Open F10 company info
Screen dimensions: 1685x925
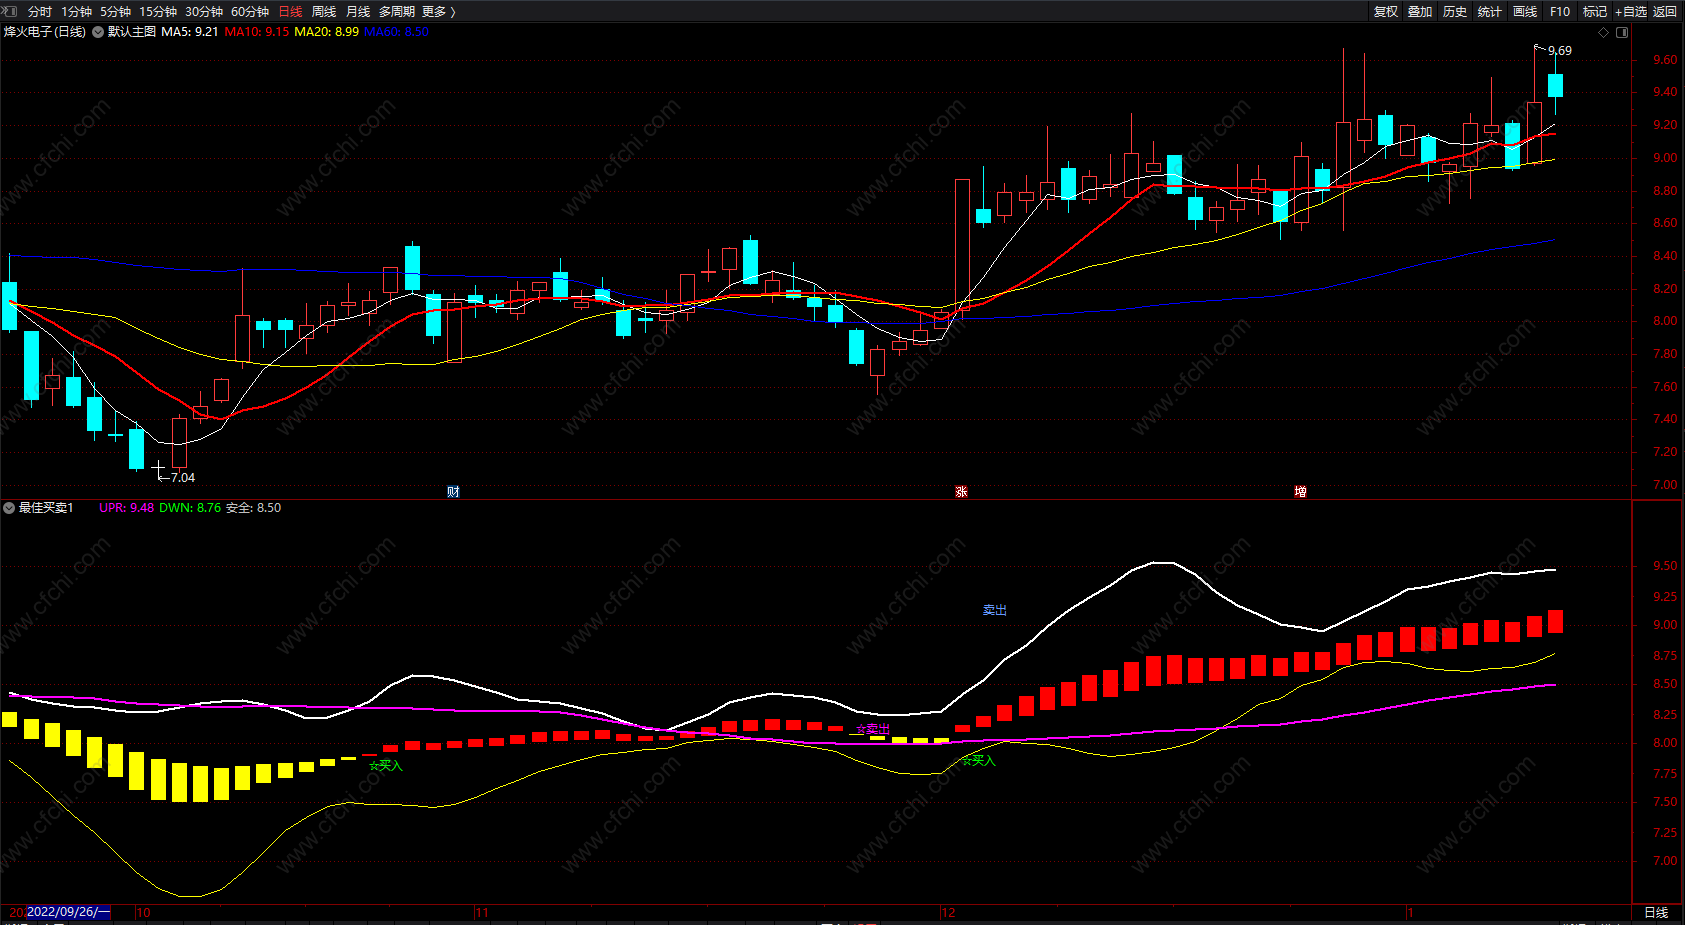pyautogui.click(x=1560, y=11)
